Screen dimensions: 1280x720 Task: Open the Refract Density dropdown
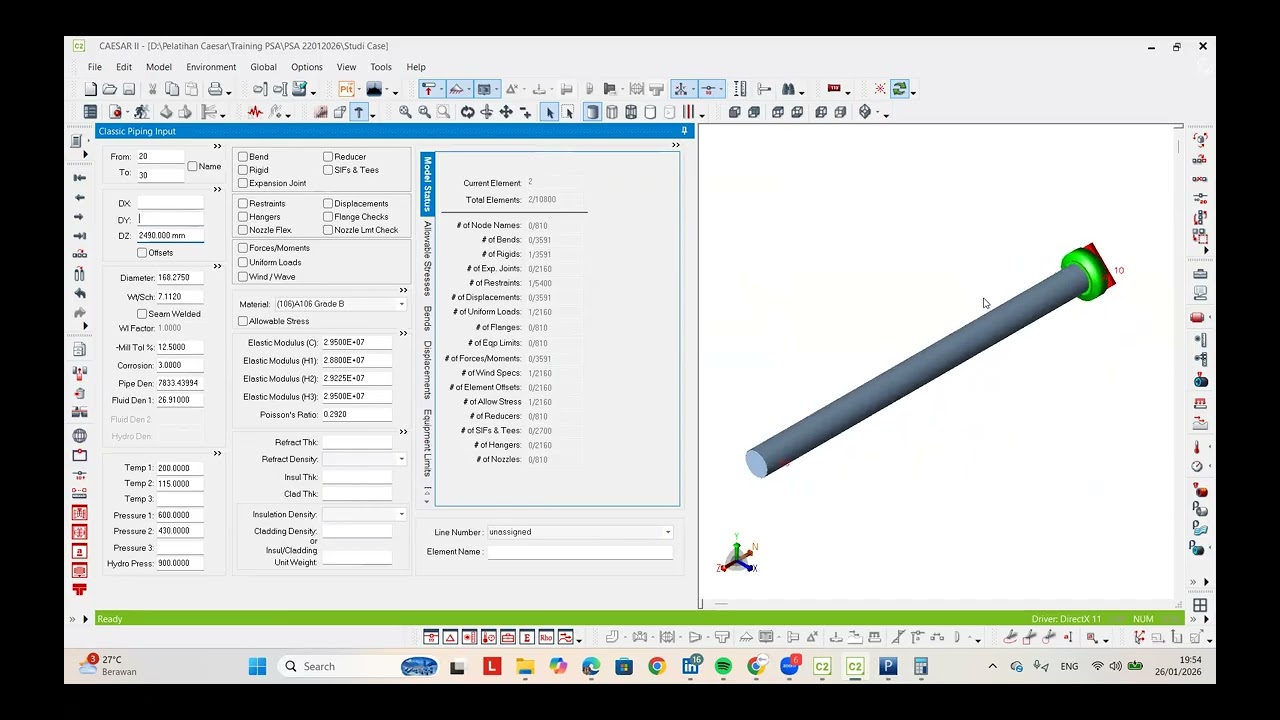(401, 460)
